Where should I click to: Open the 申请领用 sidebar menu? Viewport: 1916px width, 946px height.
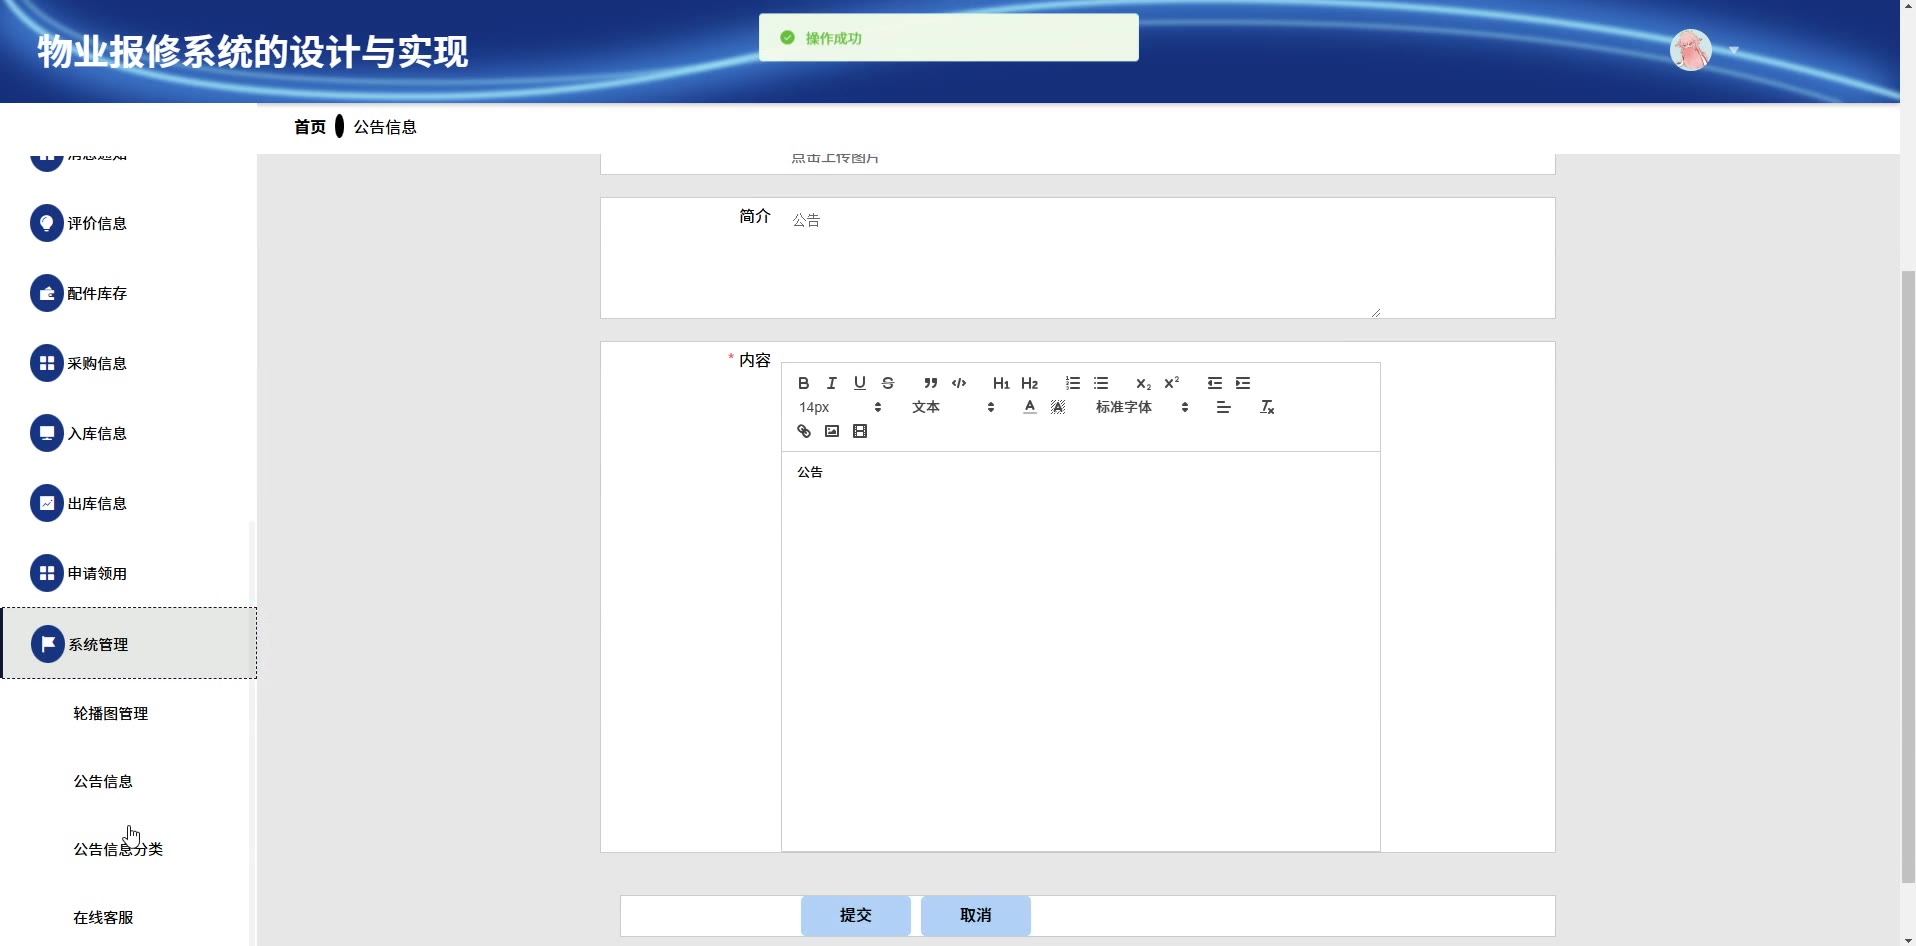(x=128, y=573)
